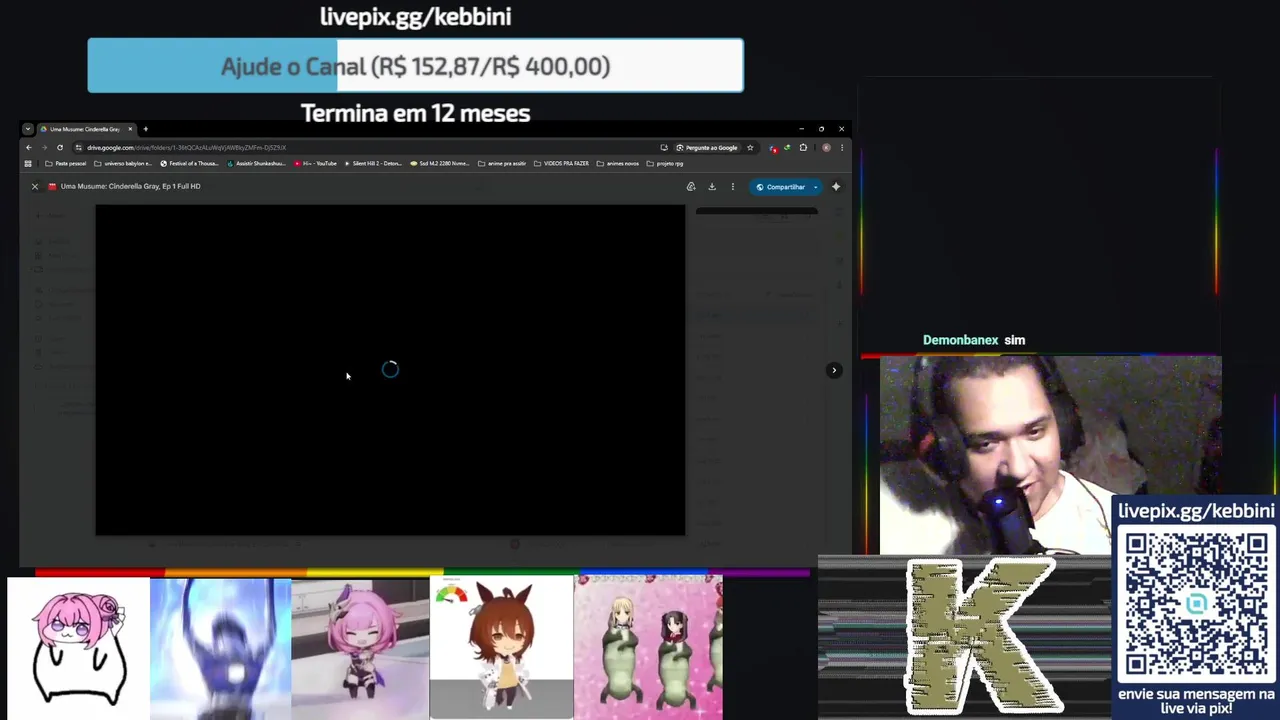Screen dimensions: 1280x720
Task: Click the Compartilhar button
Action: [x=780, y=187]
